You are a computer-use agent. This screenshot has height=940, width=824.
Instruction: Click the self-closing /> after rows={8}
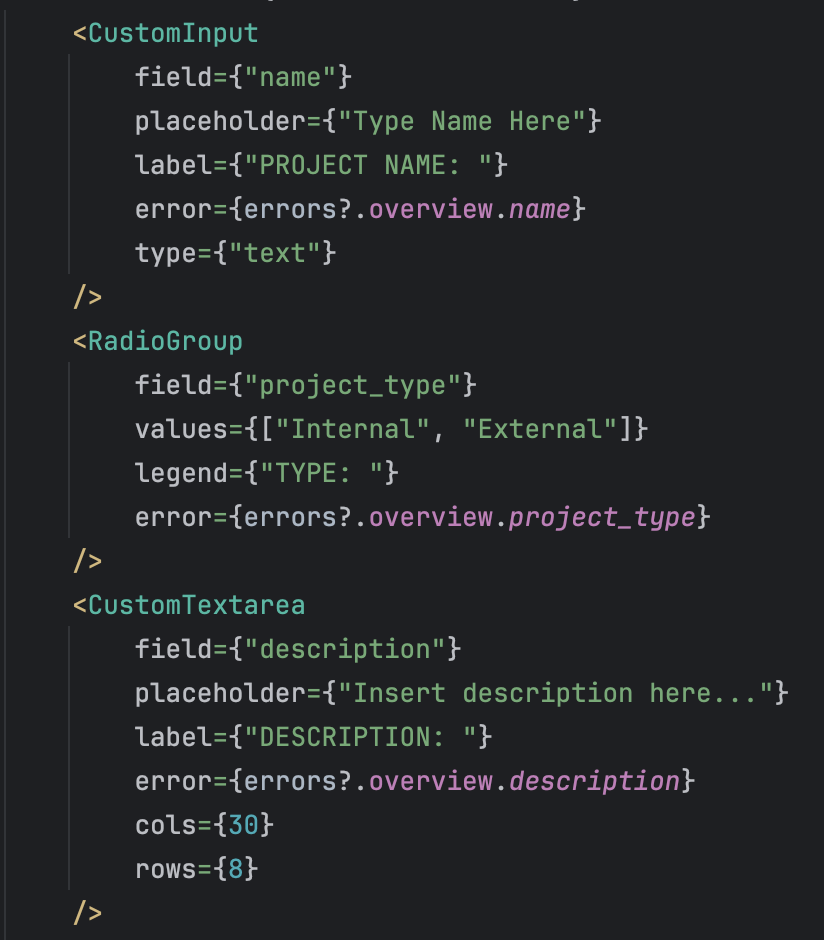[x=88, y=913]
